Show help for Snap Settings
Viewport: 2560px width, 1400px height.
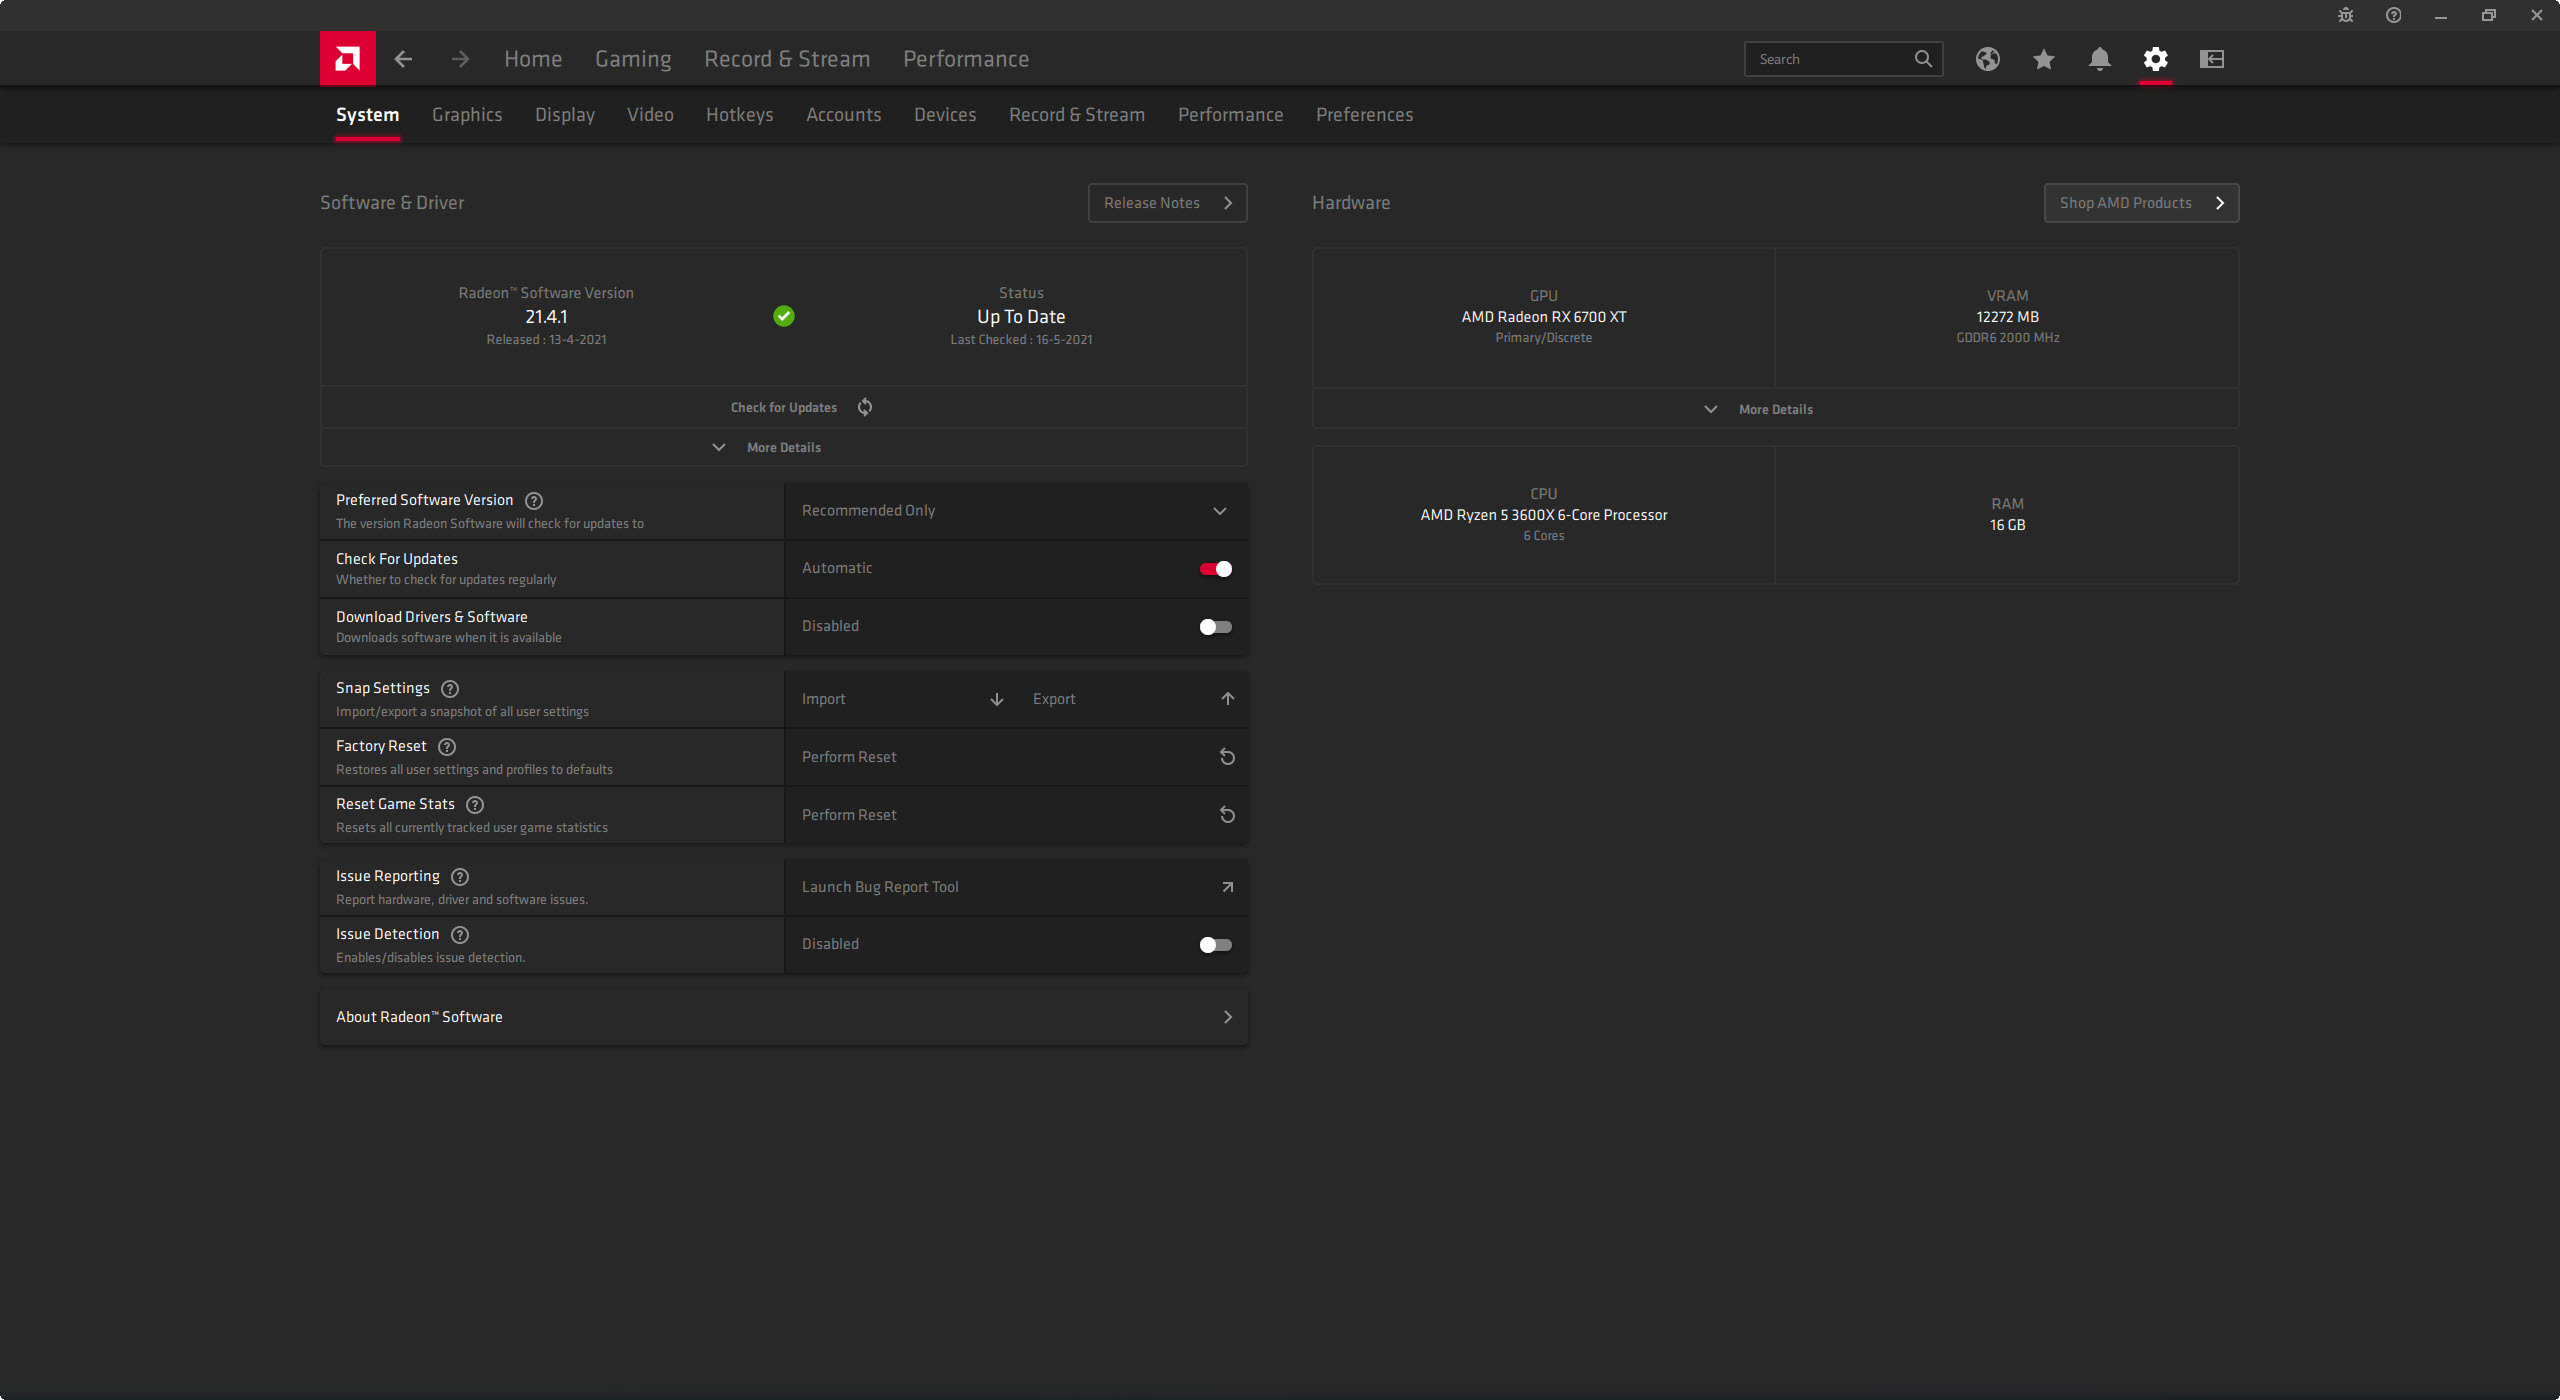pos(450,689)
